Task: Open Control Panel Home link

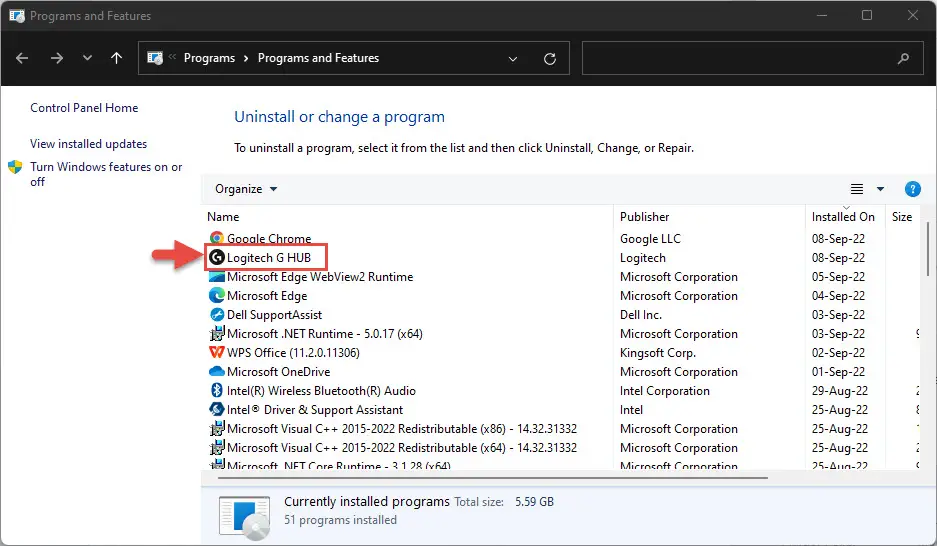Action: (84, 108)
